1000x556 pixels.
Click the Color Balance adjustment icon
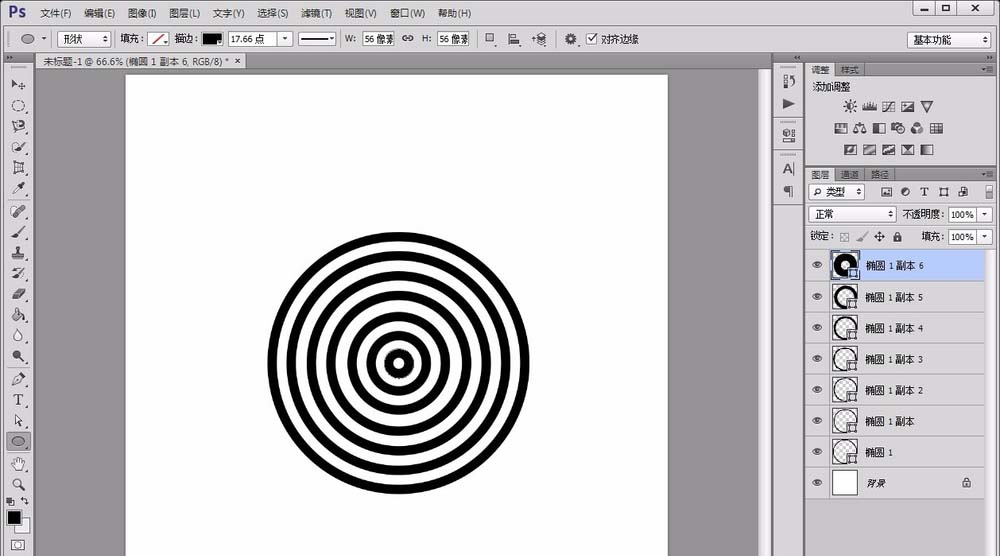tap(859, 128)
